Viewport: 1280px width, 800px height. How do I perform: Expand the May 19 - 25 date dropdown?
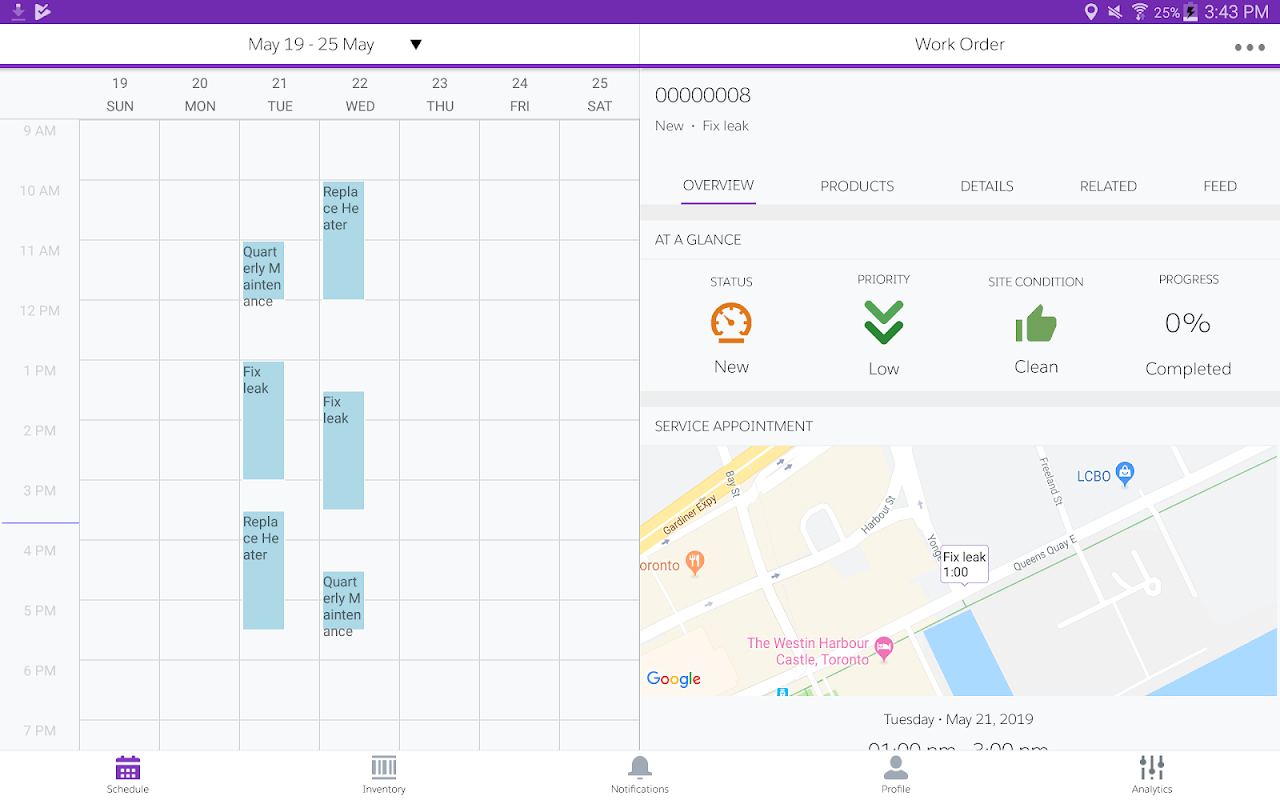pos(416,44)
